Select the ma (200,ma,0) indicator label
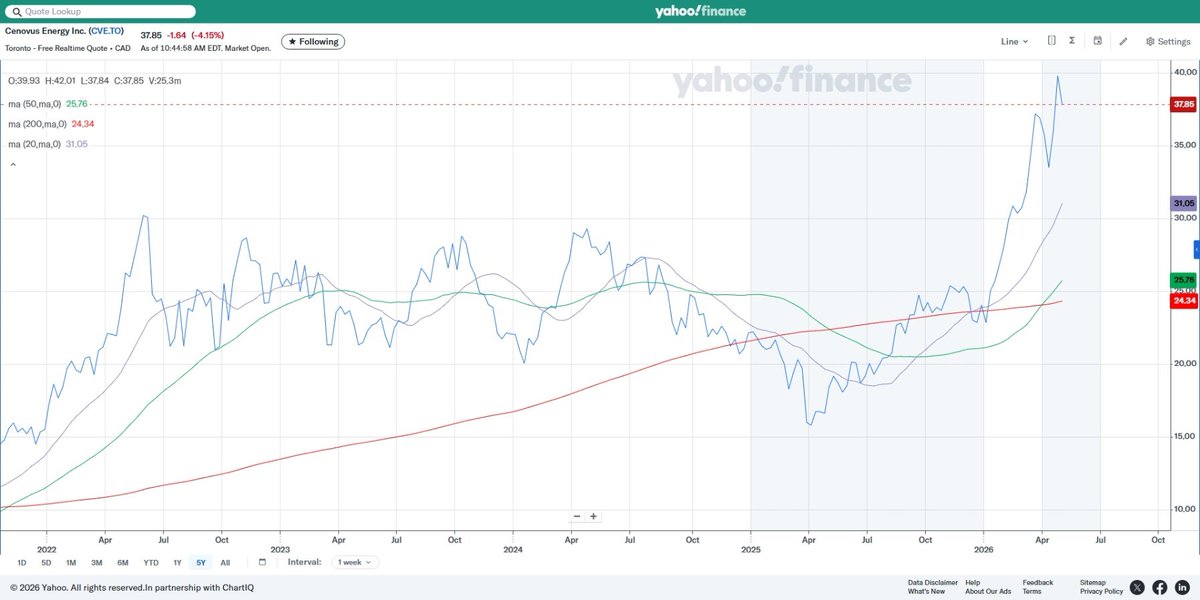Viewport: 1200px width, 600px height. pos(39,124)
